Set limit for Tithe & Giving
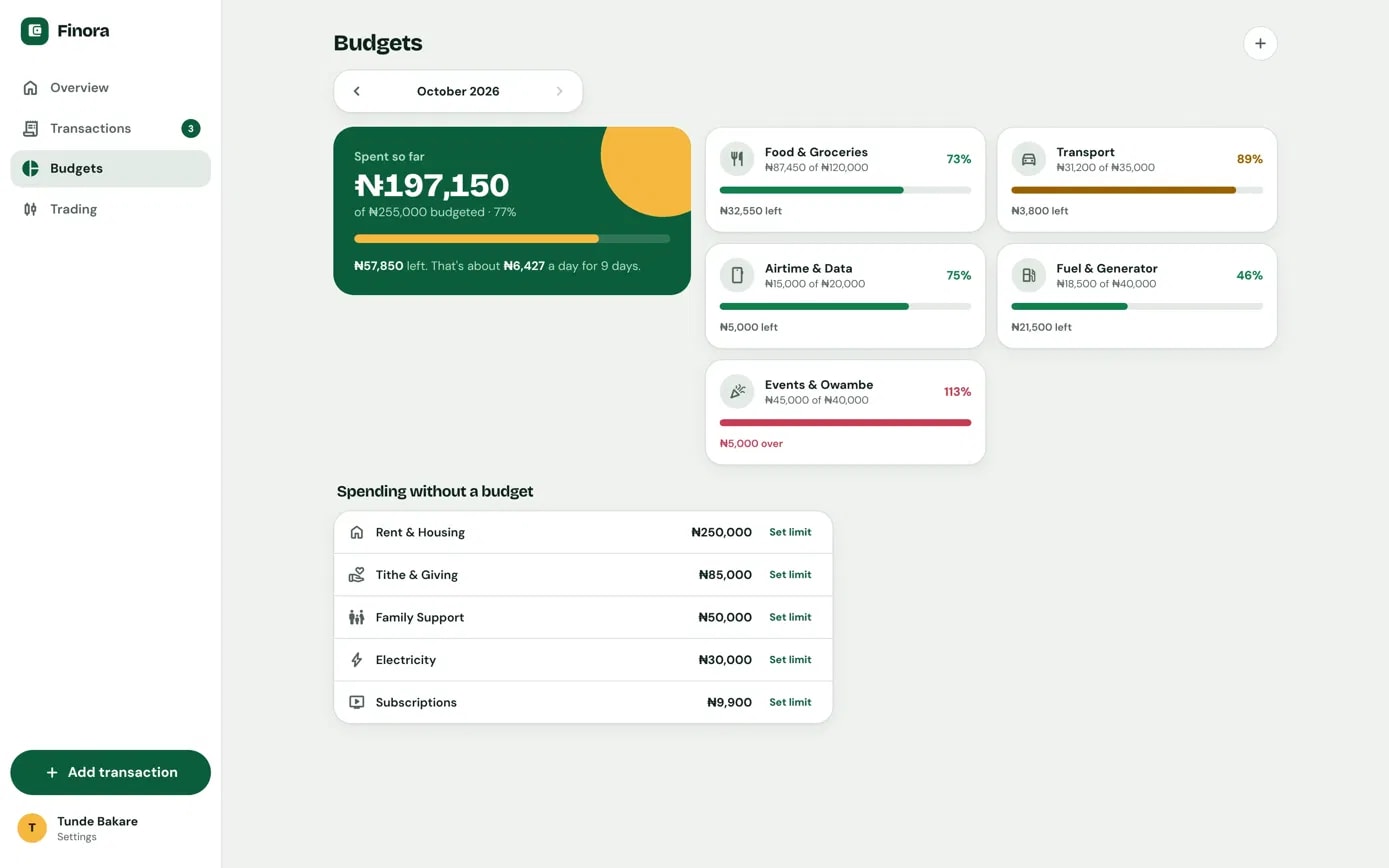1389x868 pixels. [790, 575]
